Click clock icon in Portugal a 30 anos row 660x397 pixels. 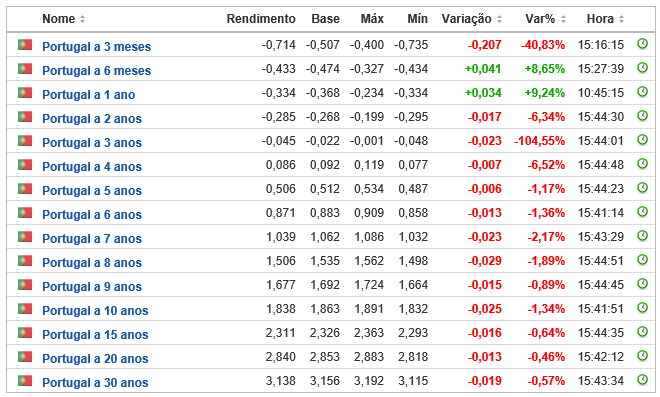coord(642,379)
